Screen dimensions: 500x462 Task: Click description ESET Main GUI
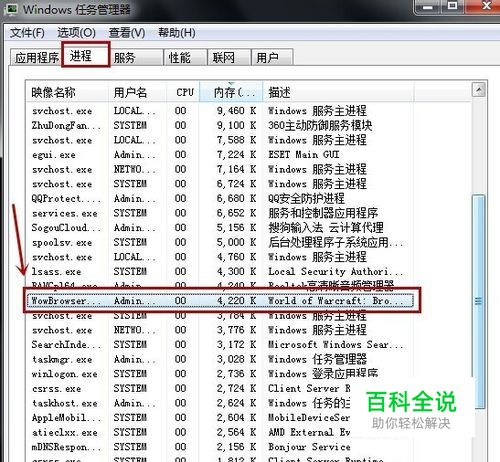(x=304, y=155)
